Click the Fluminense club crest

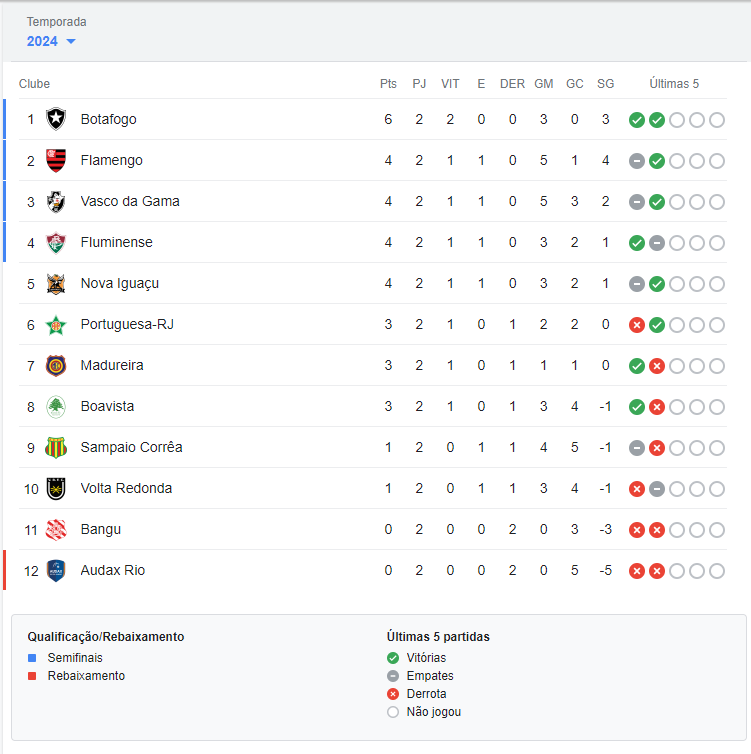(x=56, y=242)
